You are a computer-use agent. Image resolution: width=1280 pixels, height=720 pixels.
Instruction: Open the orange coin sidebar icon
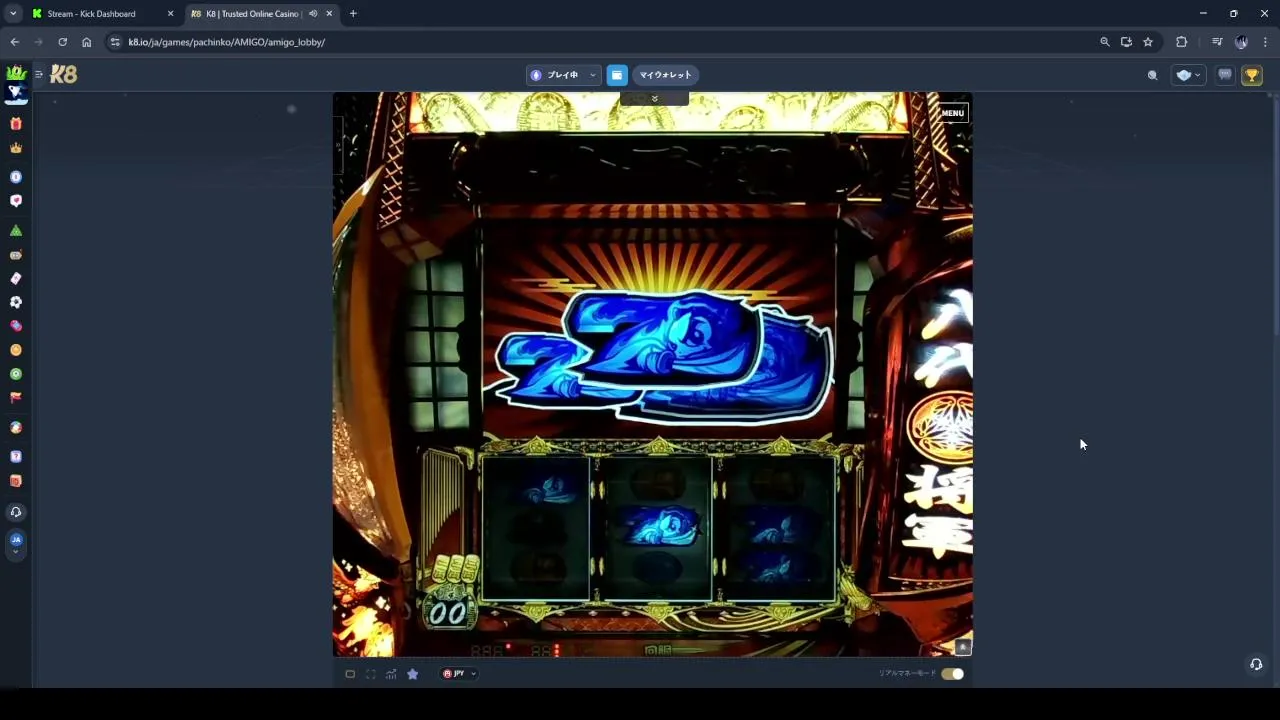(x=16, y=350)
